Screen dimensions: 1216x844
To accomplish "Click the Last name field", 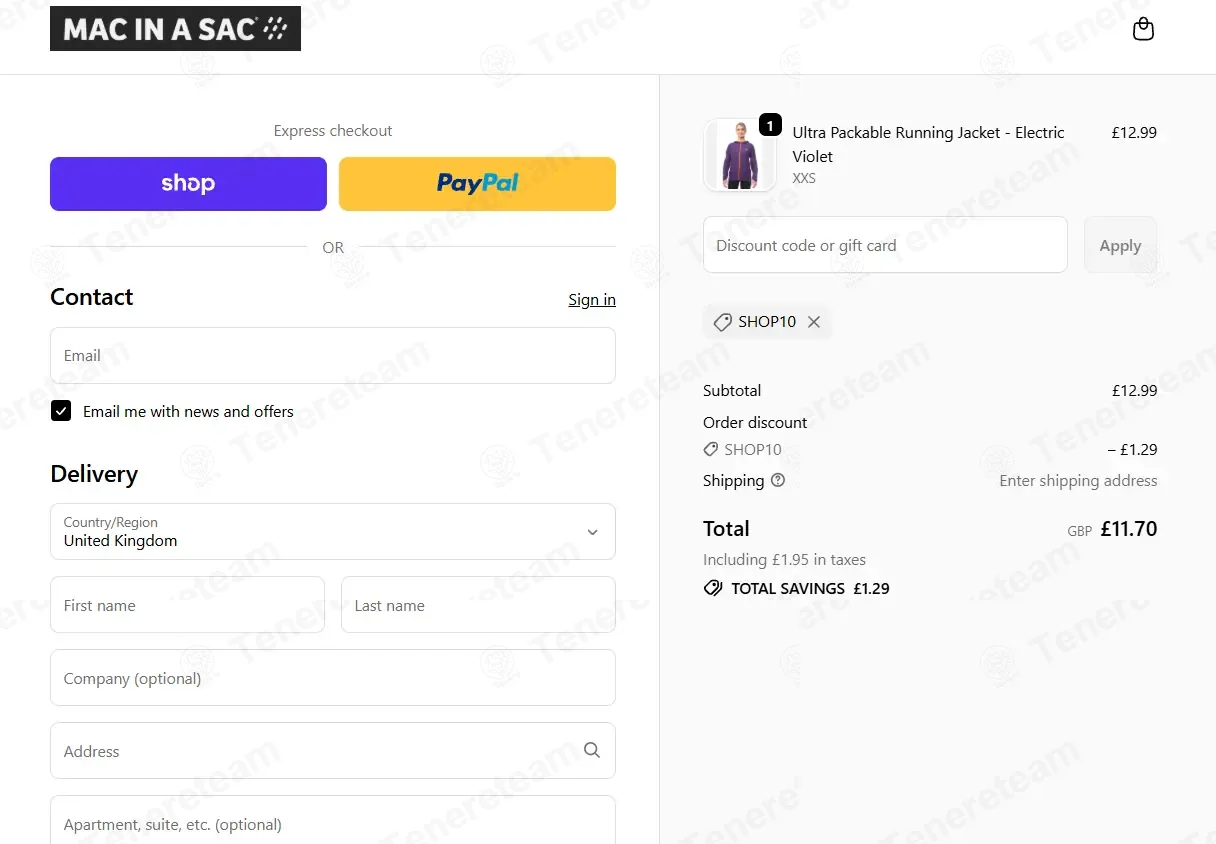I will point(478,605).
